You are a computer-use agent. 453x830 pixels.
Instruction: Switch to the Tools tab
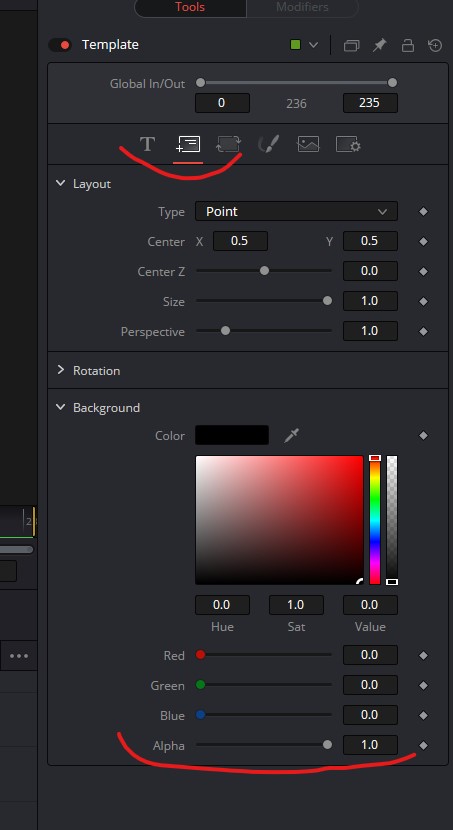point(190,7)
